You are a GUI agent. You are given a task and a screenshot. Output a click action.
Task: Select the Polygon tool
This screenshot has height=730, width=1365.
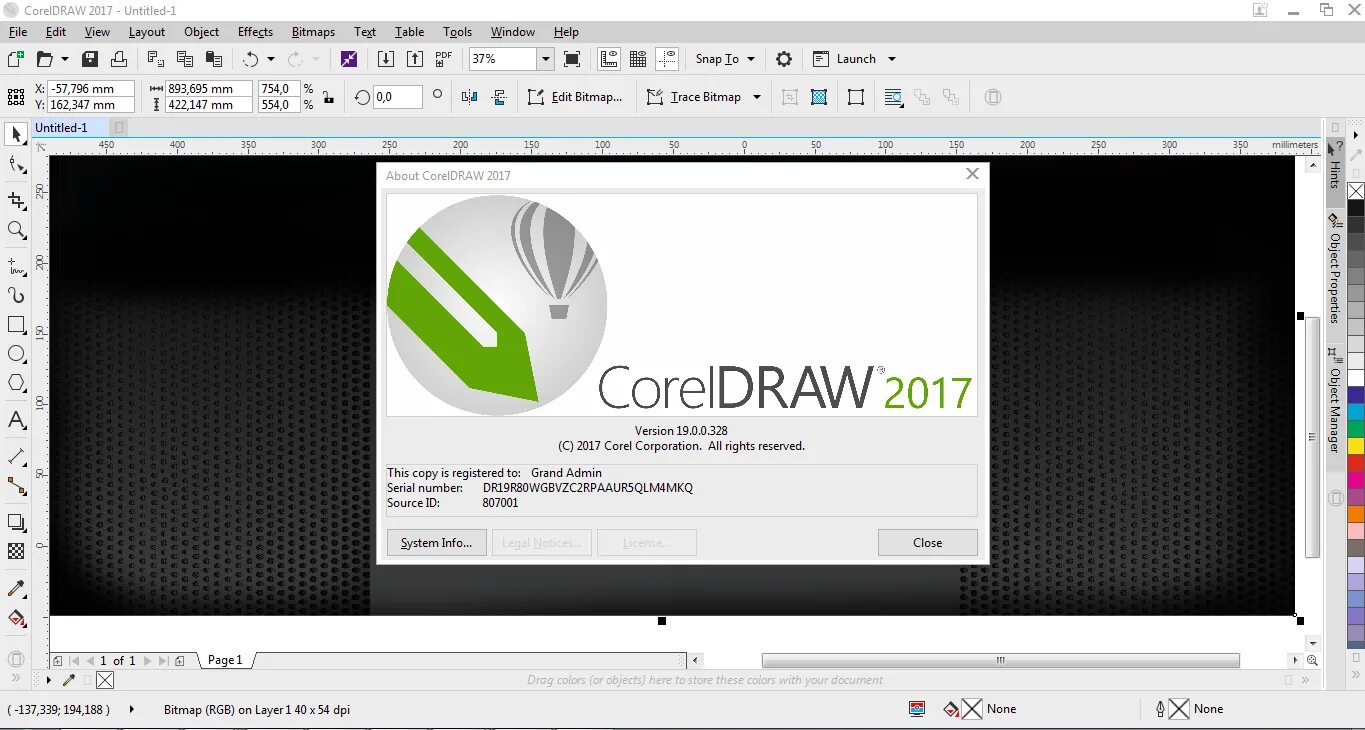[x=16, y=383]
